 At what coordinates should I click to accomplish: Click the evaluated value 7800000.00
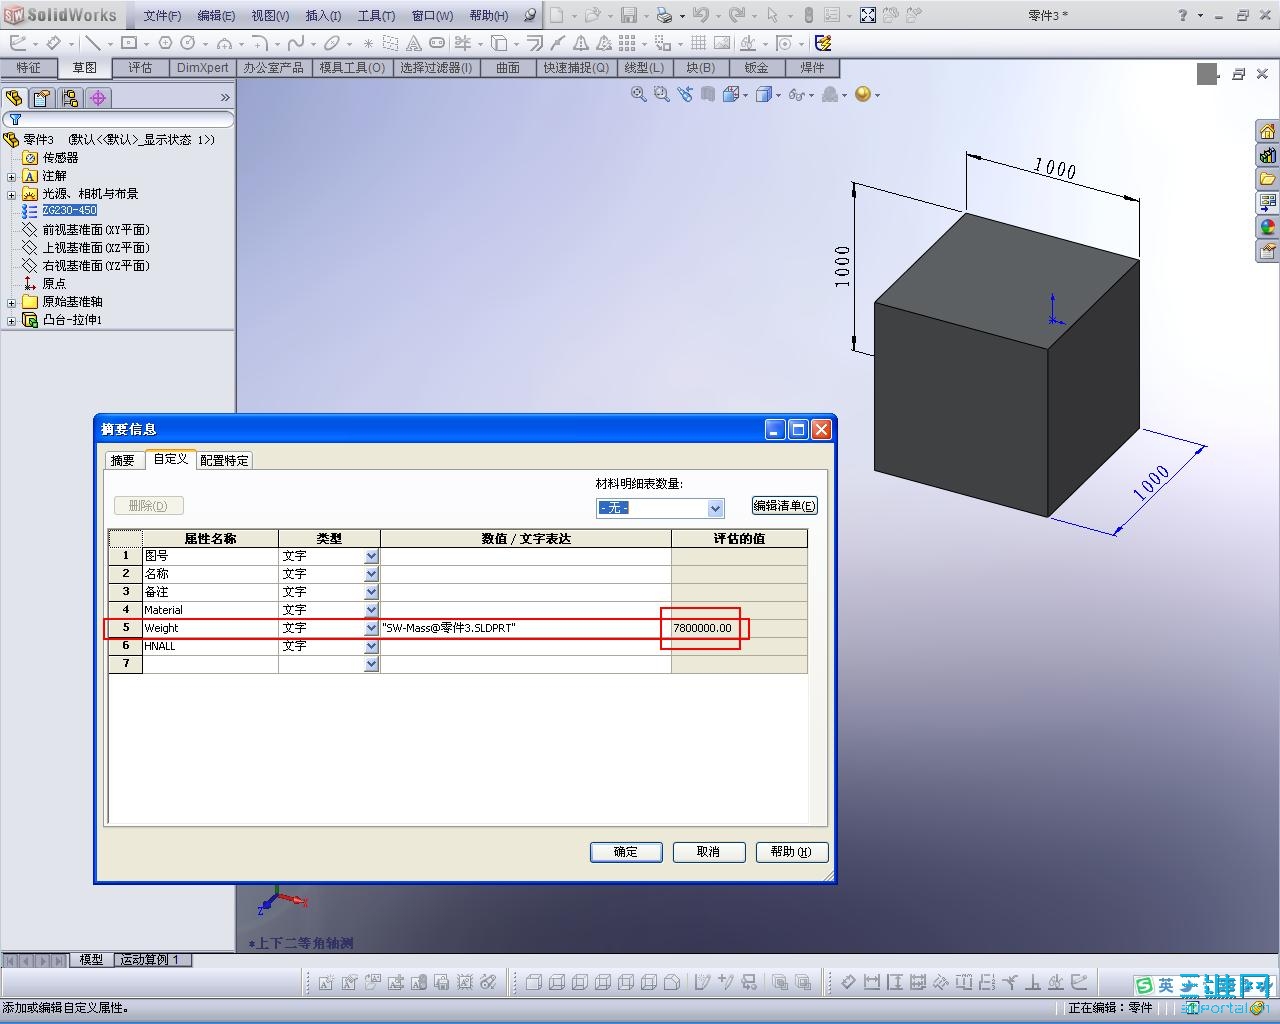click(x=703, y=628)
